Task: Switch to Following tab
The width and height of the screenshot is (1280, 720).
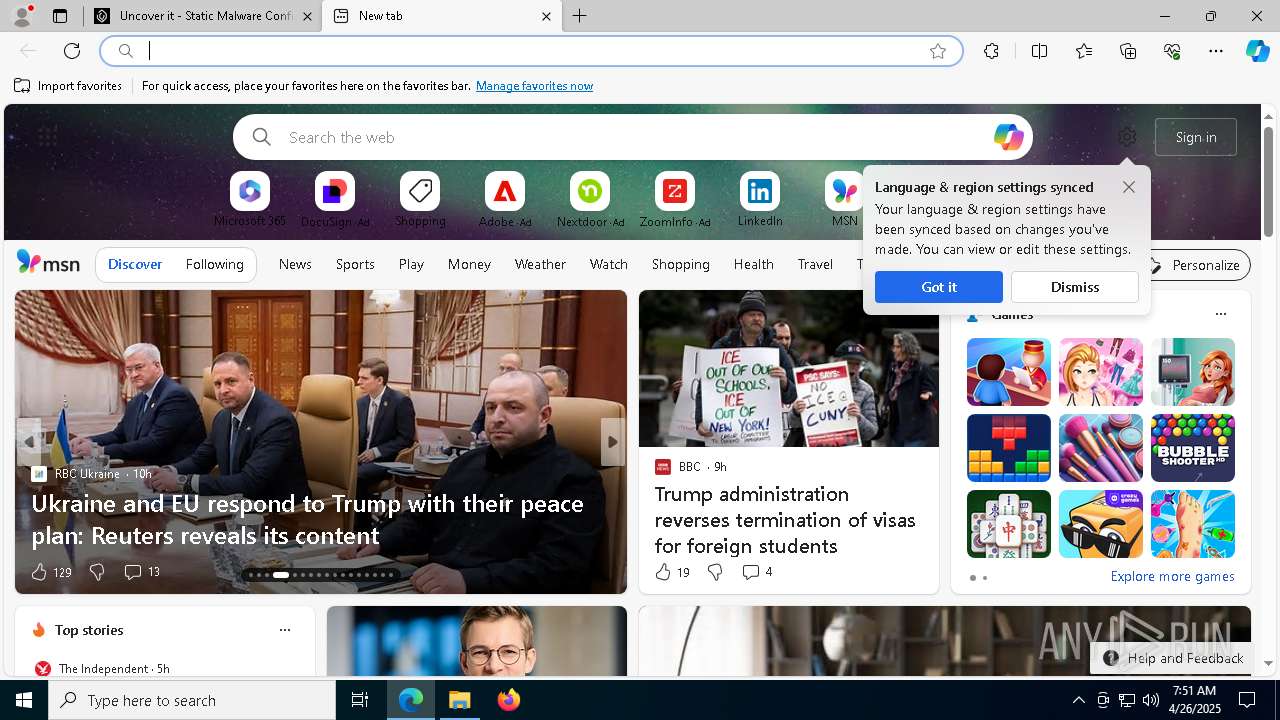Action: (x=215, y=264)
